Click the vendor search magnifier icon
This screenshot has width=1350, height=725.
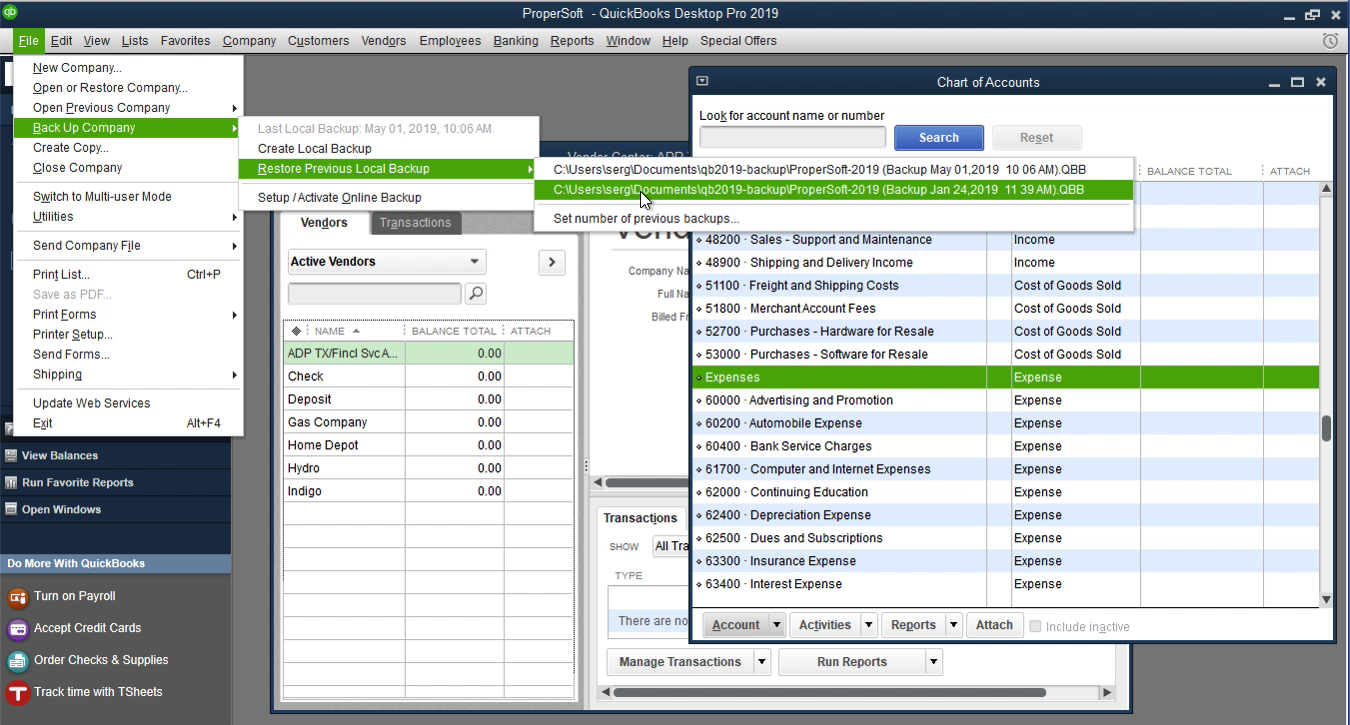476,293
